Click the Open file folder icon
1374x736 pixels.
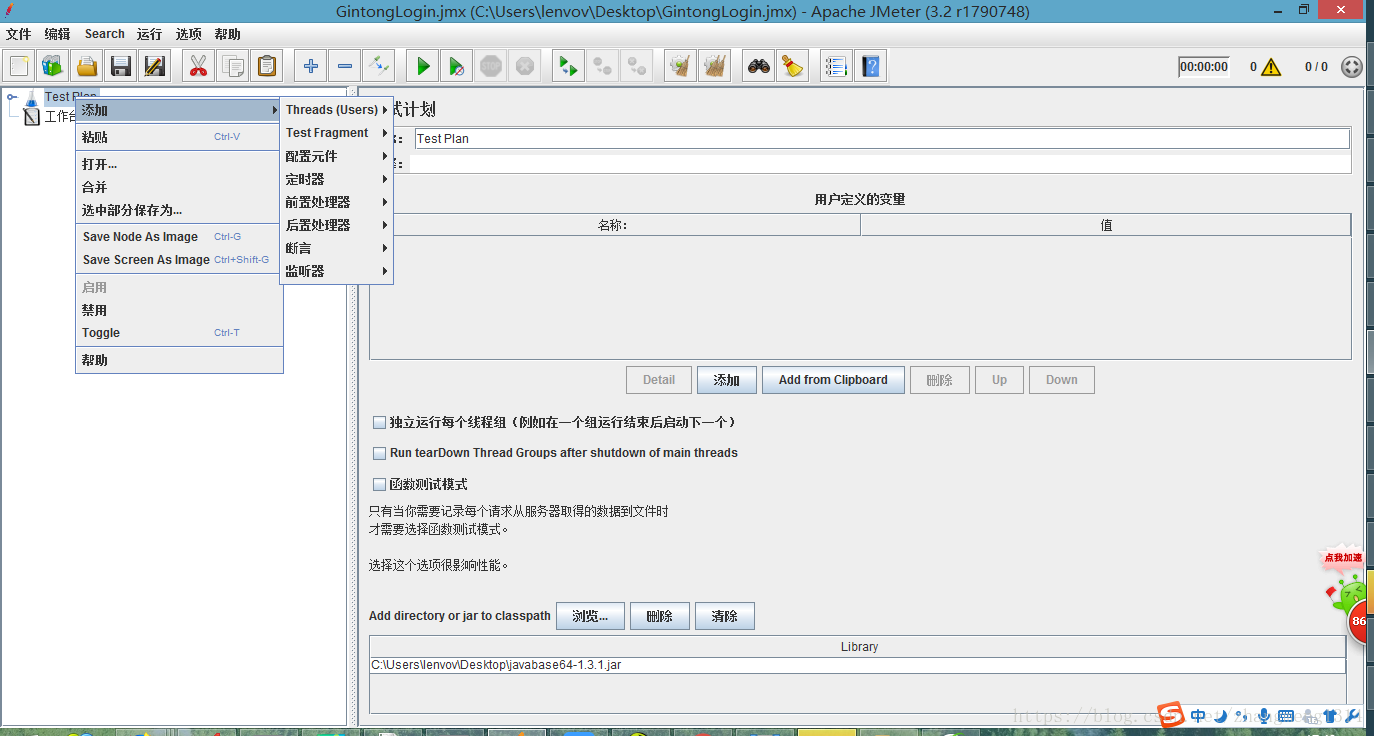tap(87, 67)
